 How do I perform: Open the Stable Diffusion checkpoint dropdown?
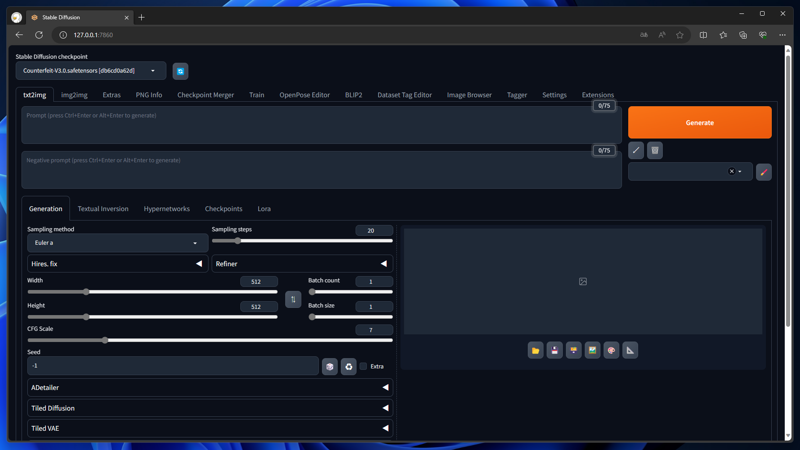click(91, 71)
